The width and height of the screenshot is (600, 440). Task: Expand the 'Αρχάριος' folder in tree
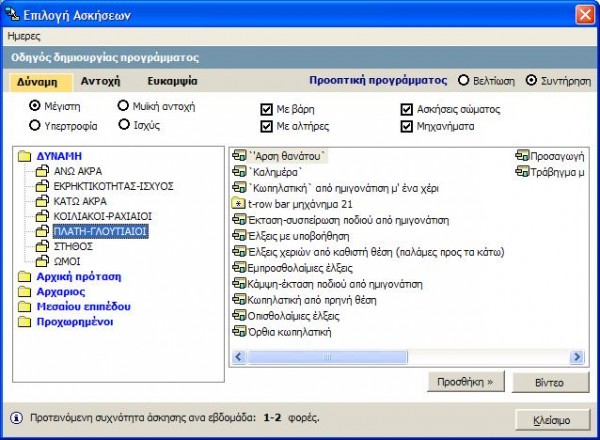pos(61,292)
